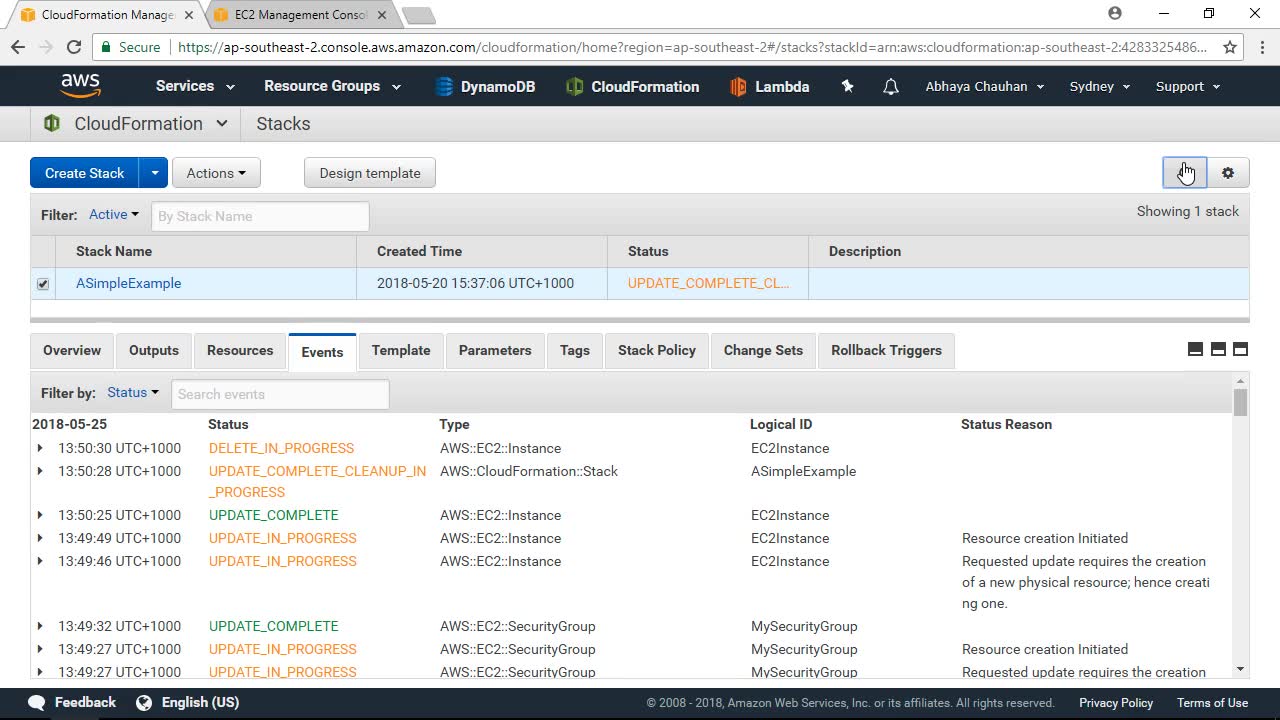Expand the 13:50:30 DELETE_IN_PROGRESS event
1280x720 pixels.
pyautogui.click(x=40, y=448)
